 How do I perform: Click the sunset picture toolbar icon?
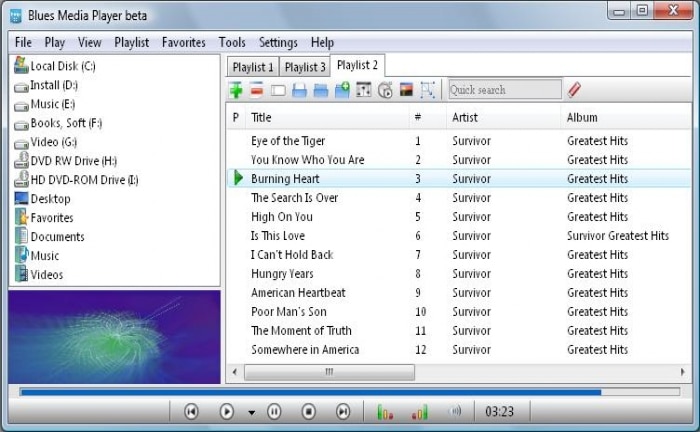pyautogui.click(x=406, y=89)
